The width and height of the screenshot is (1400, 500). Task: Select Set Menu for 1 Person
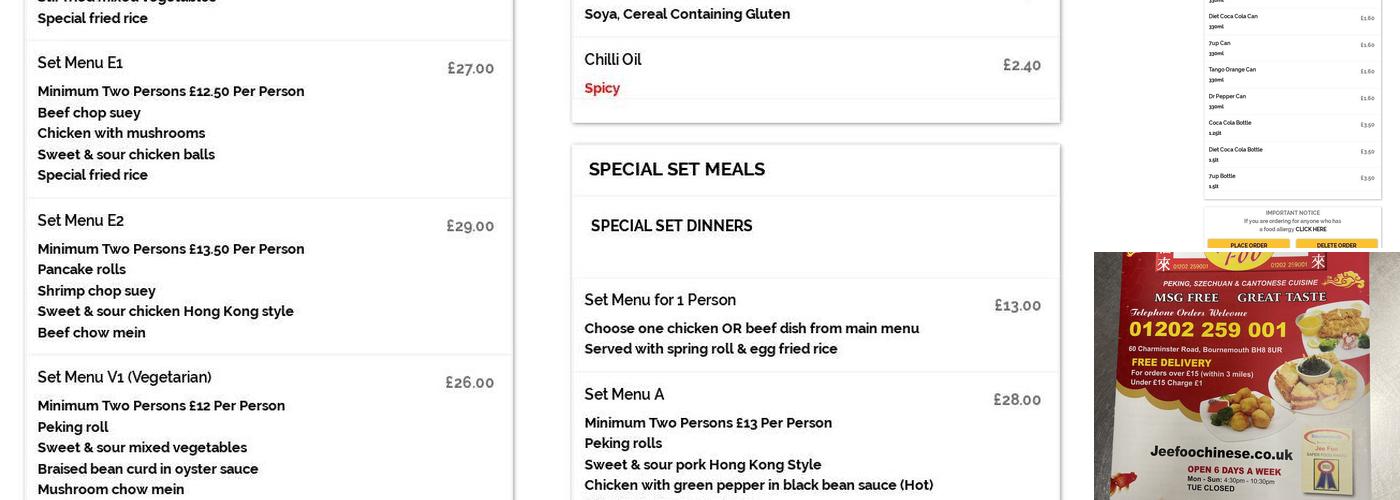pos(660,300)
